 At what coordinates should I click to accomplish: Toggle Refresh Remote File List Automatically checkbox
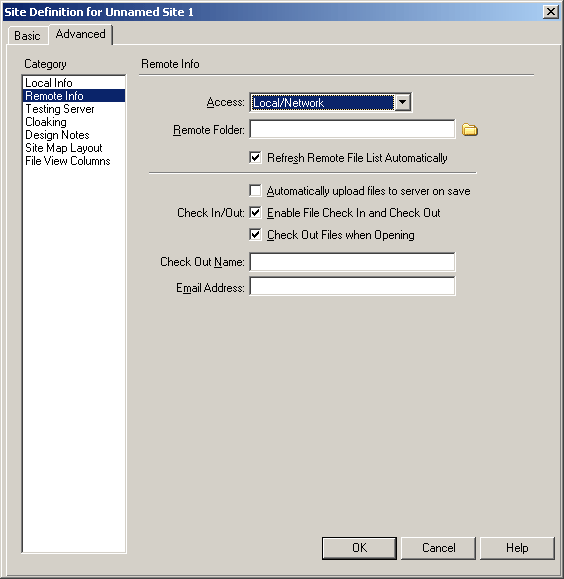click(255, 158)
